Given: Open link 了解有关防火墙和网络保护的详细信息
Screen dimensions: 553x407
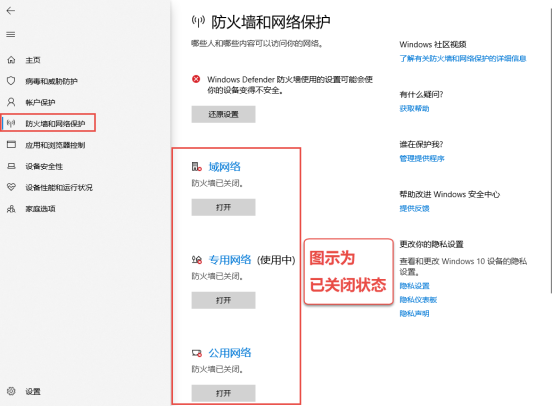Looking at the screenshot, I should [463, 59].
